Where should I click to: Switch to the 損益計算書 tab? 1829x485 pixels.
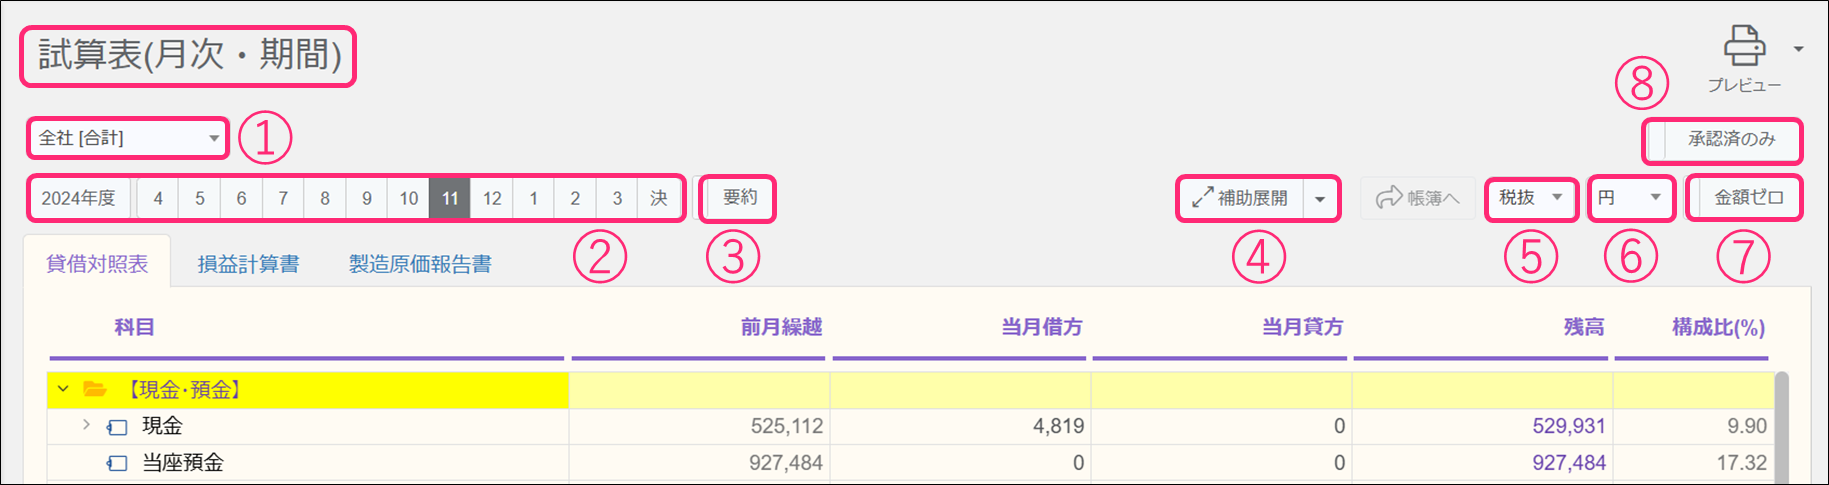(x=248, y=264)
